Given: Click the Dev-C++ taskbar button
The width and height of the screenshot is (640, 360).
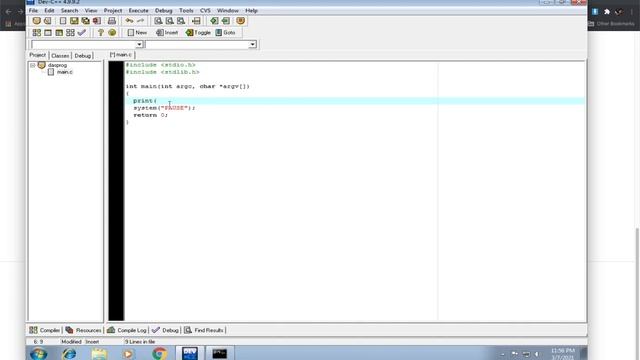Looking at the screenshot, I should coord(190,353).
